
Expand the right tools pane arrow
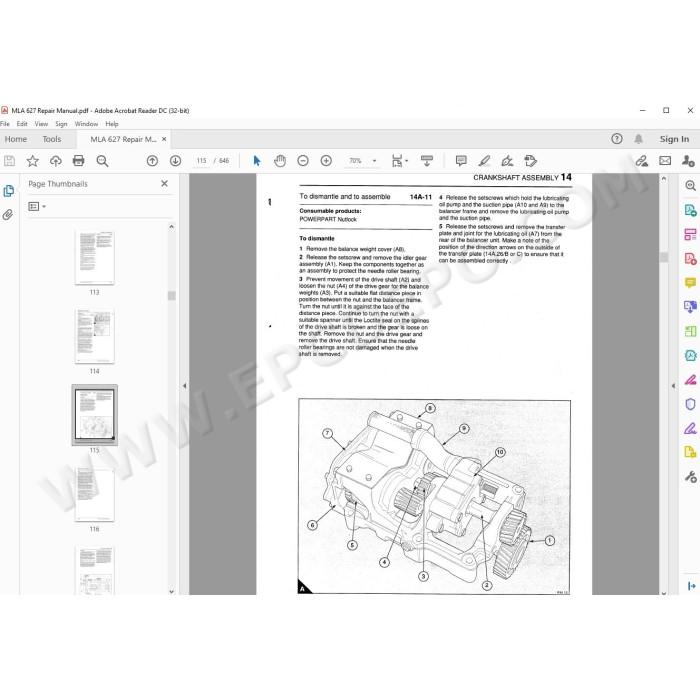(673, 386)
